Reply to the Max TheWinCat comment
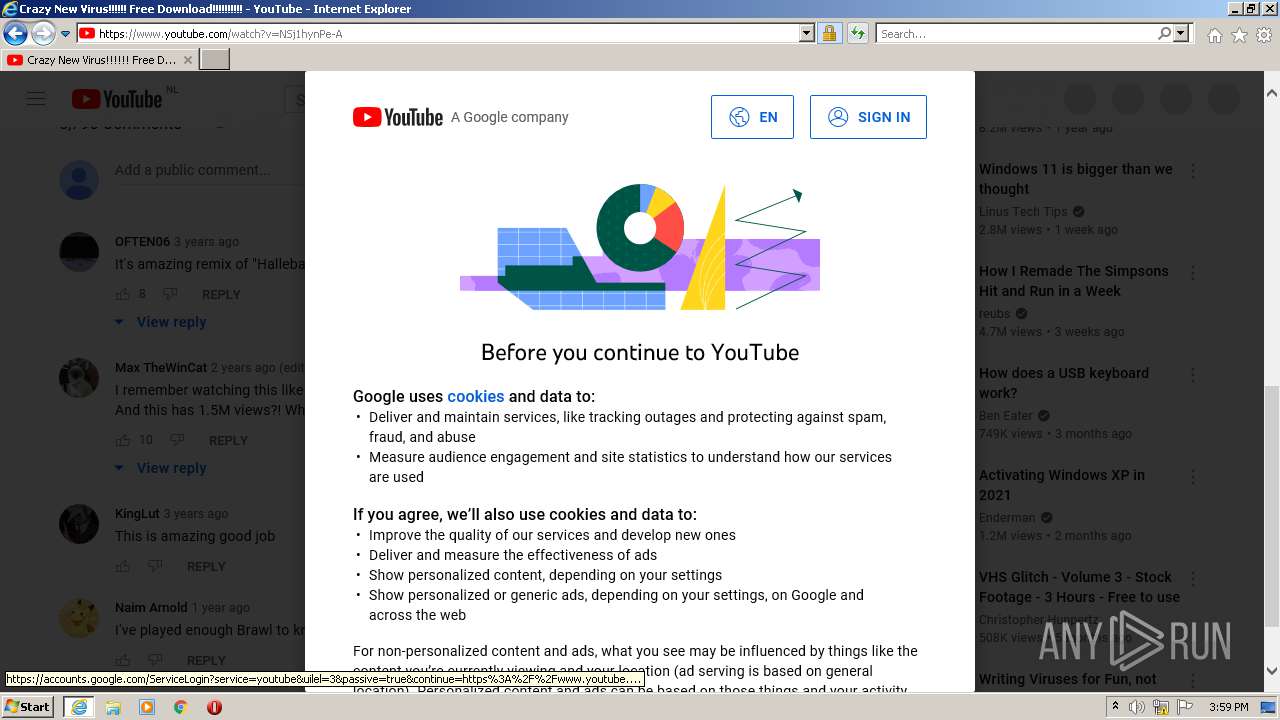Screen dimensions: 1280x720 [228, 441]
